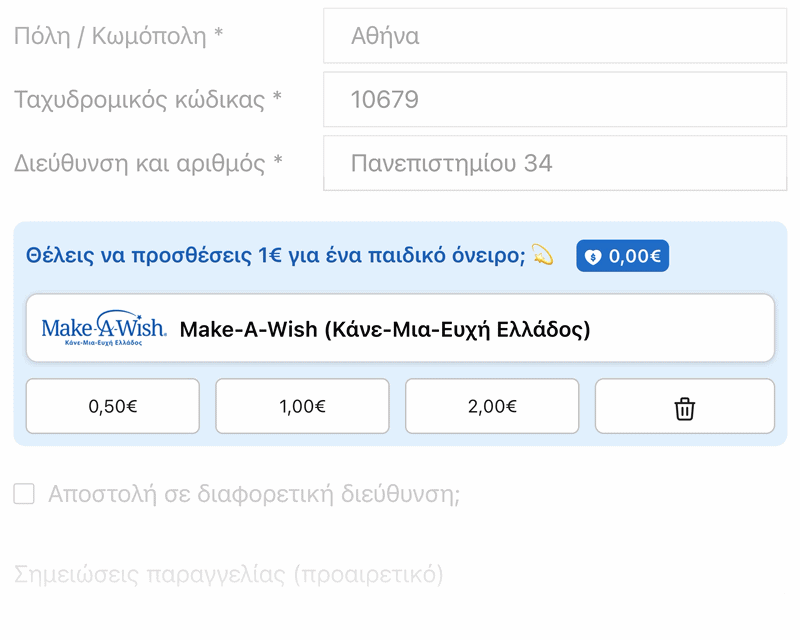Click the city field containing Αθήνα

tap(554, 35)
